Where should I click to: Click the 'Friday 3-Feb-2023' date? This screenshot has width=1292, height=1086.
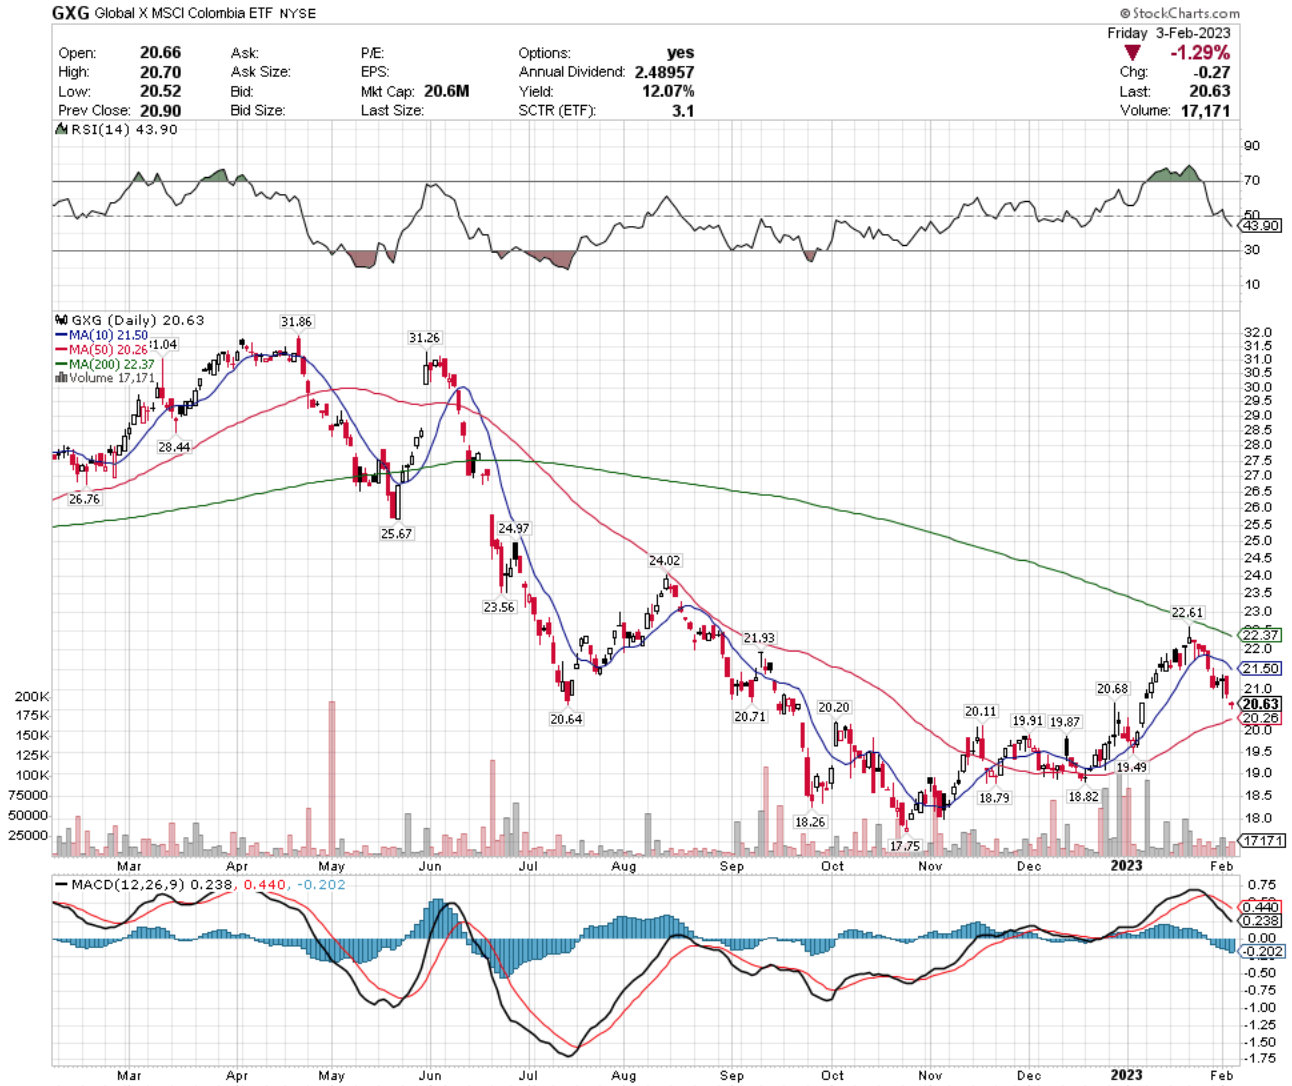click(x=1169, y=33)
